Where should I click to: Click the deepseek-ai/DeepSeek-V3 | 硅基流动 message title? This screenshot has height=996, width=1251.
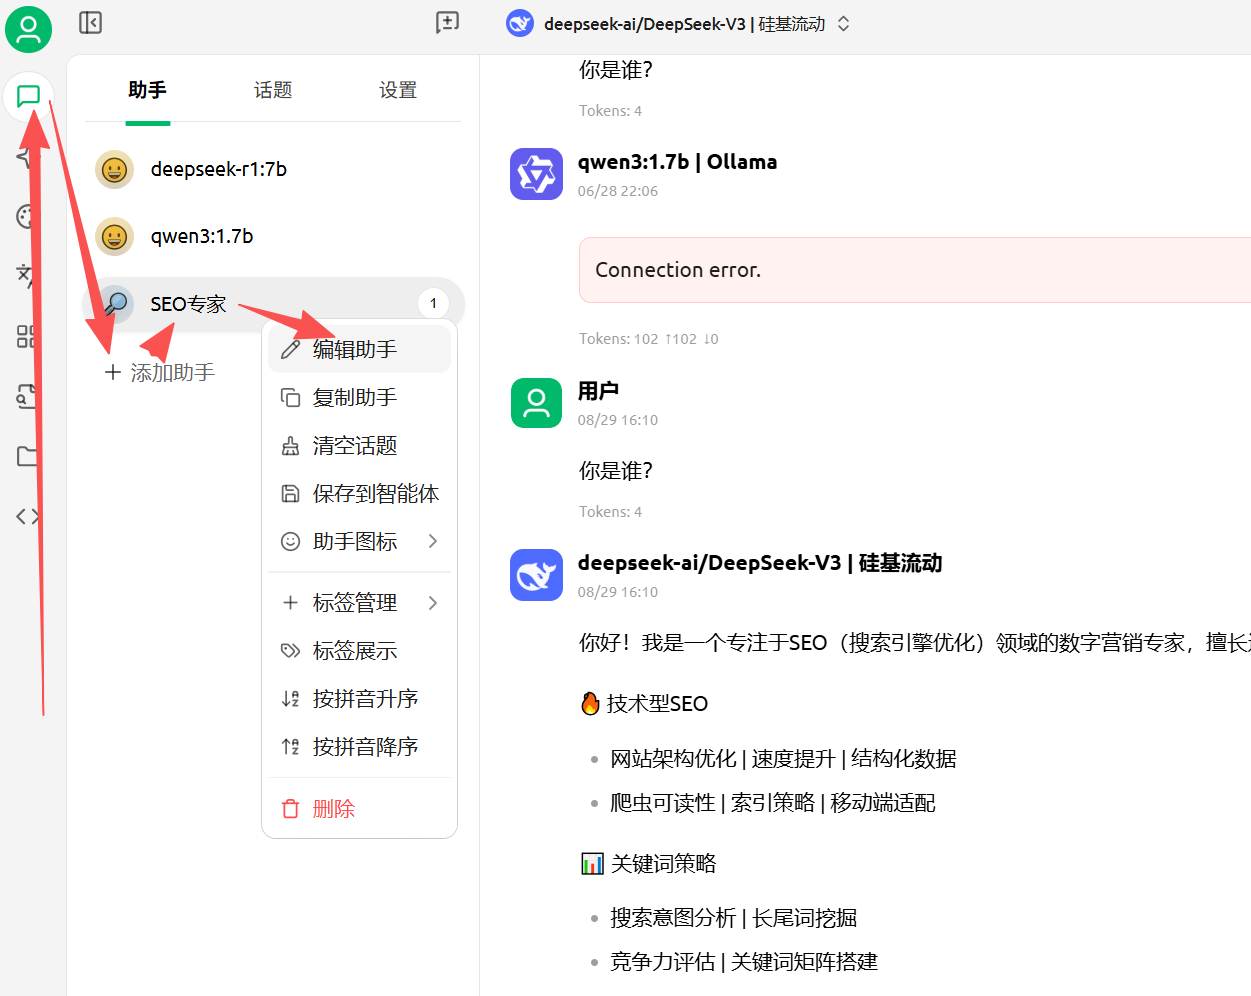[760, 563]
